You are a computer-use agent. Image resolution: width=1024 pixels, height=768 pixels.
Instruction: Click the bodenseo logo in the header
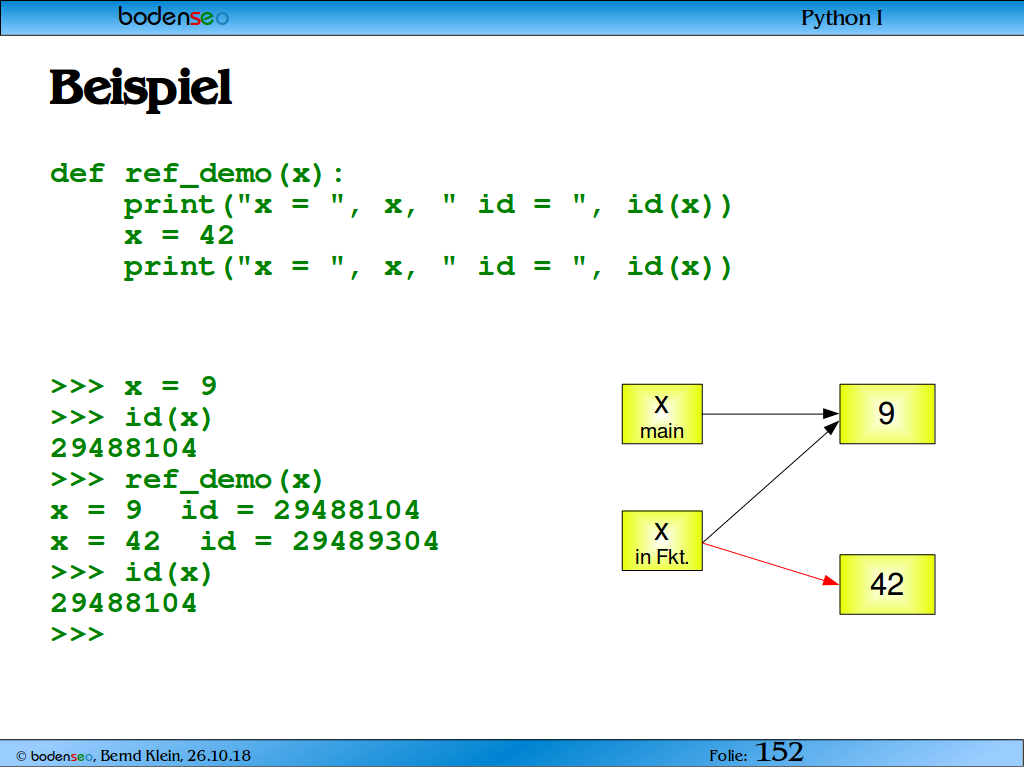point(174,16)
